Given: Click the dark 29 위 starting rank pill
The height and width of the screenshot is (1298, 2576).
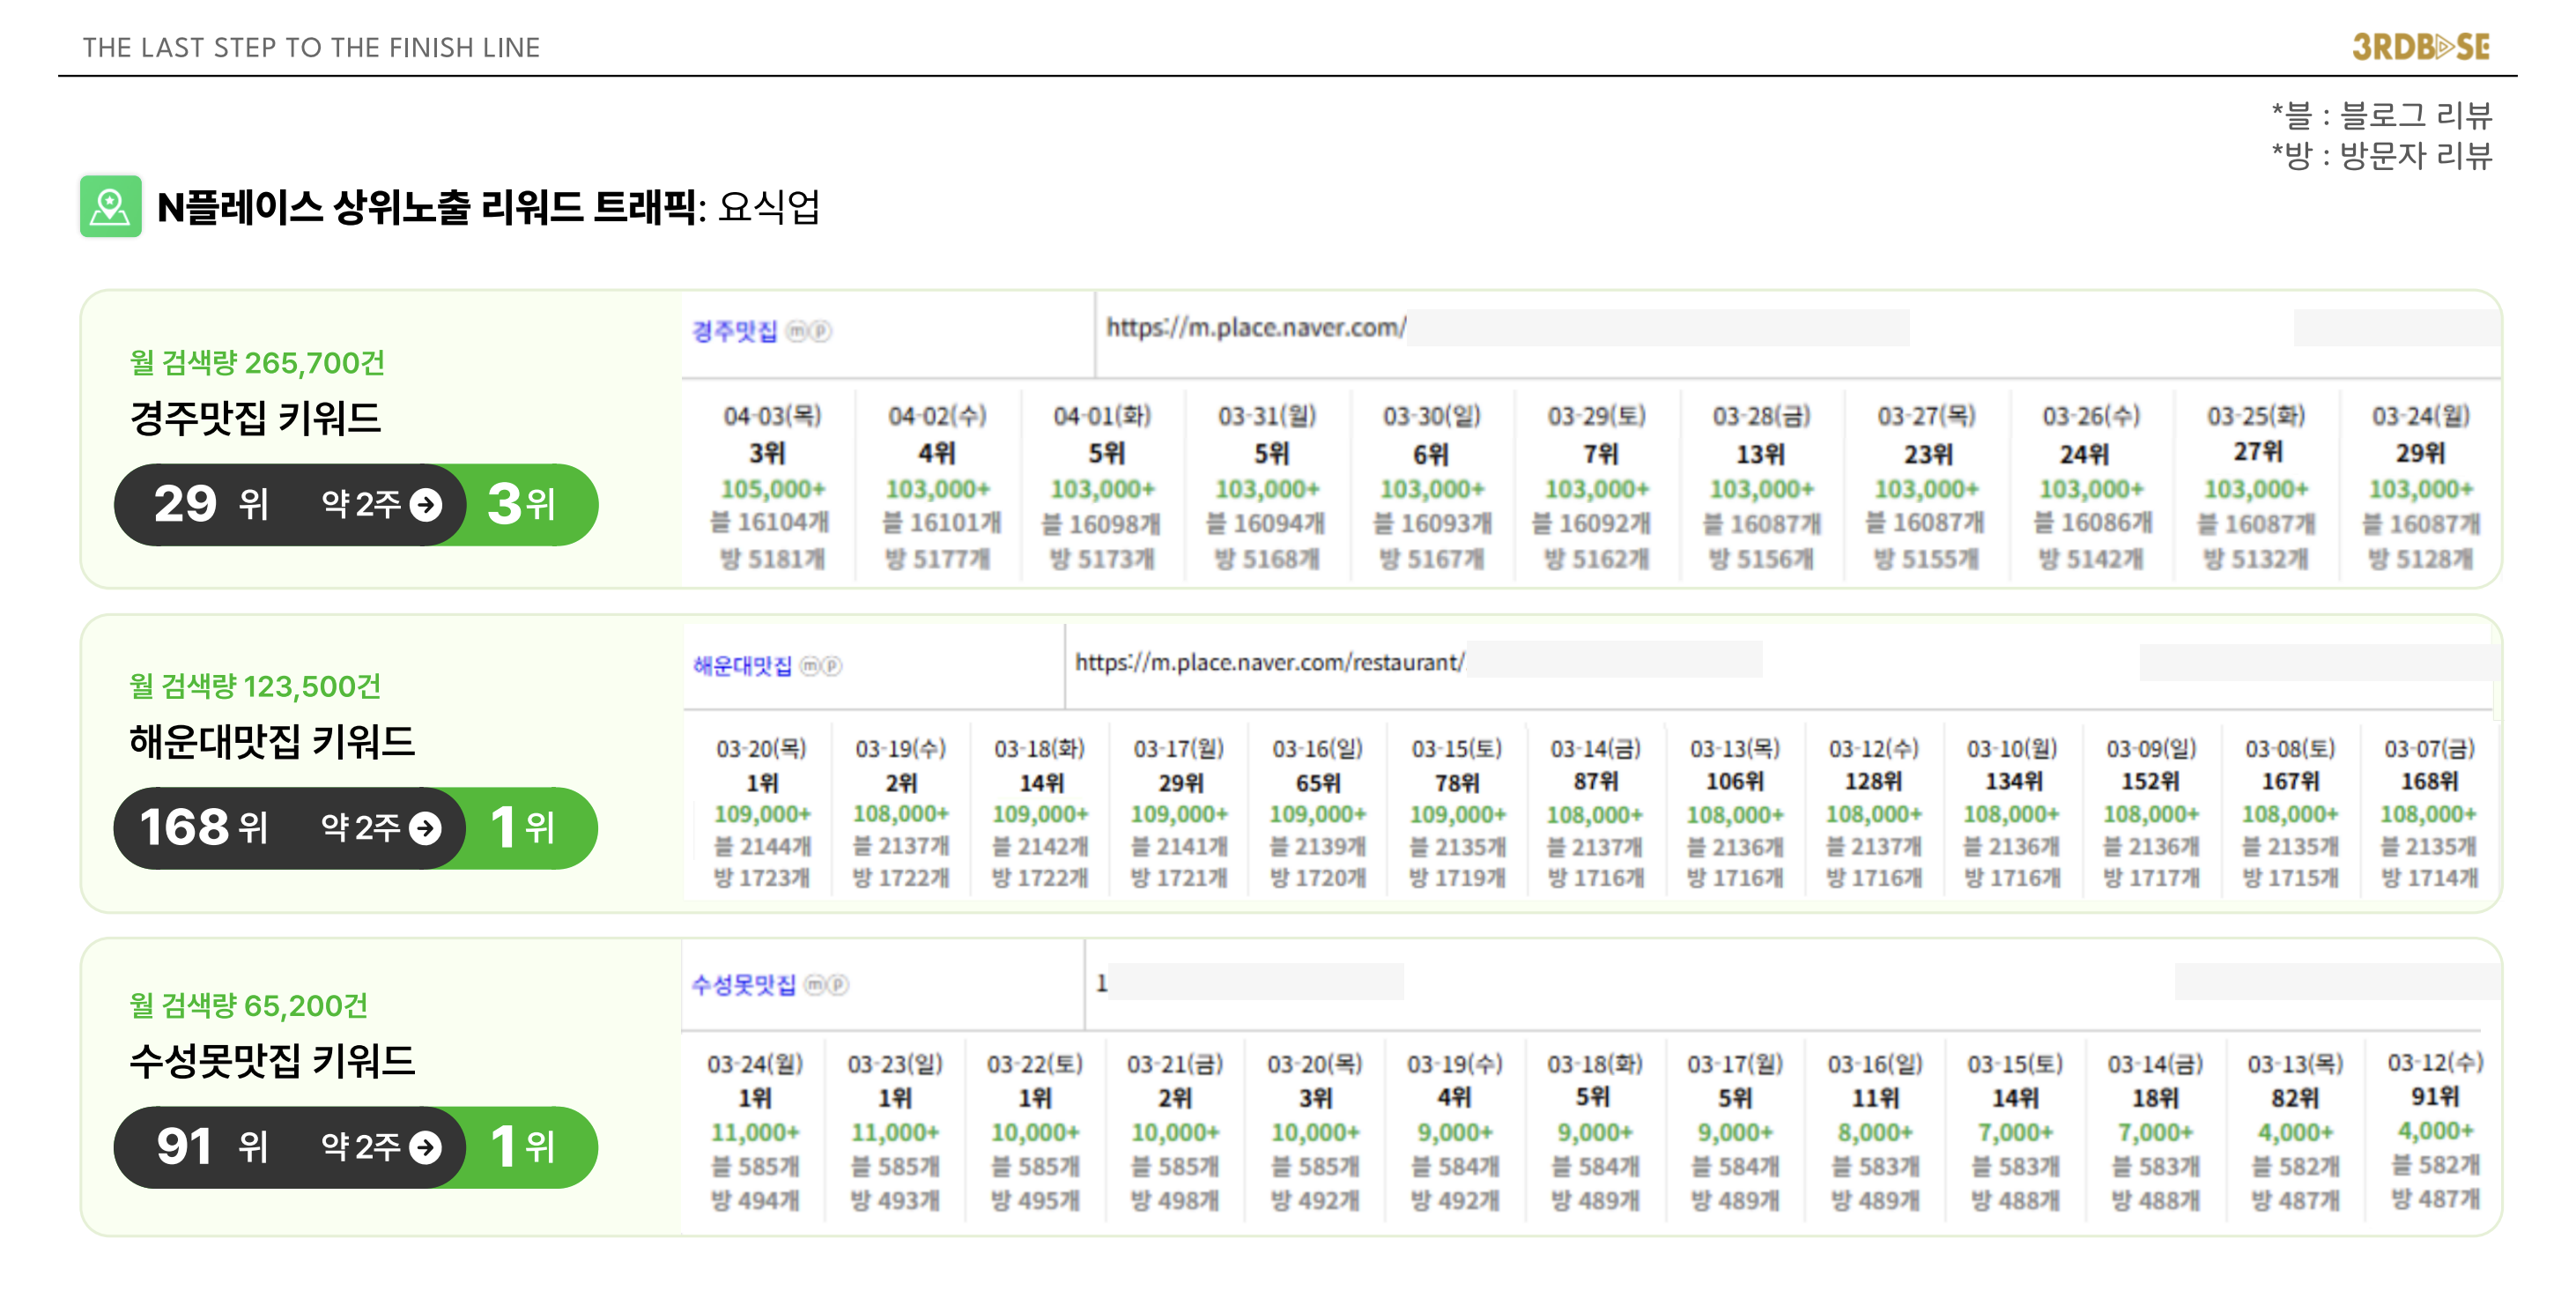Looking at the screenshot, I should (288, 504).
